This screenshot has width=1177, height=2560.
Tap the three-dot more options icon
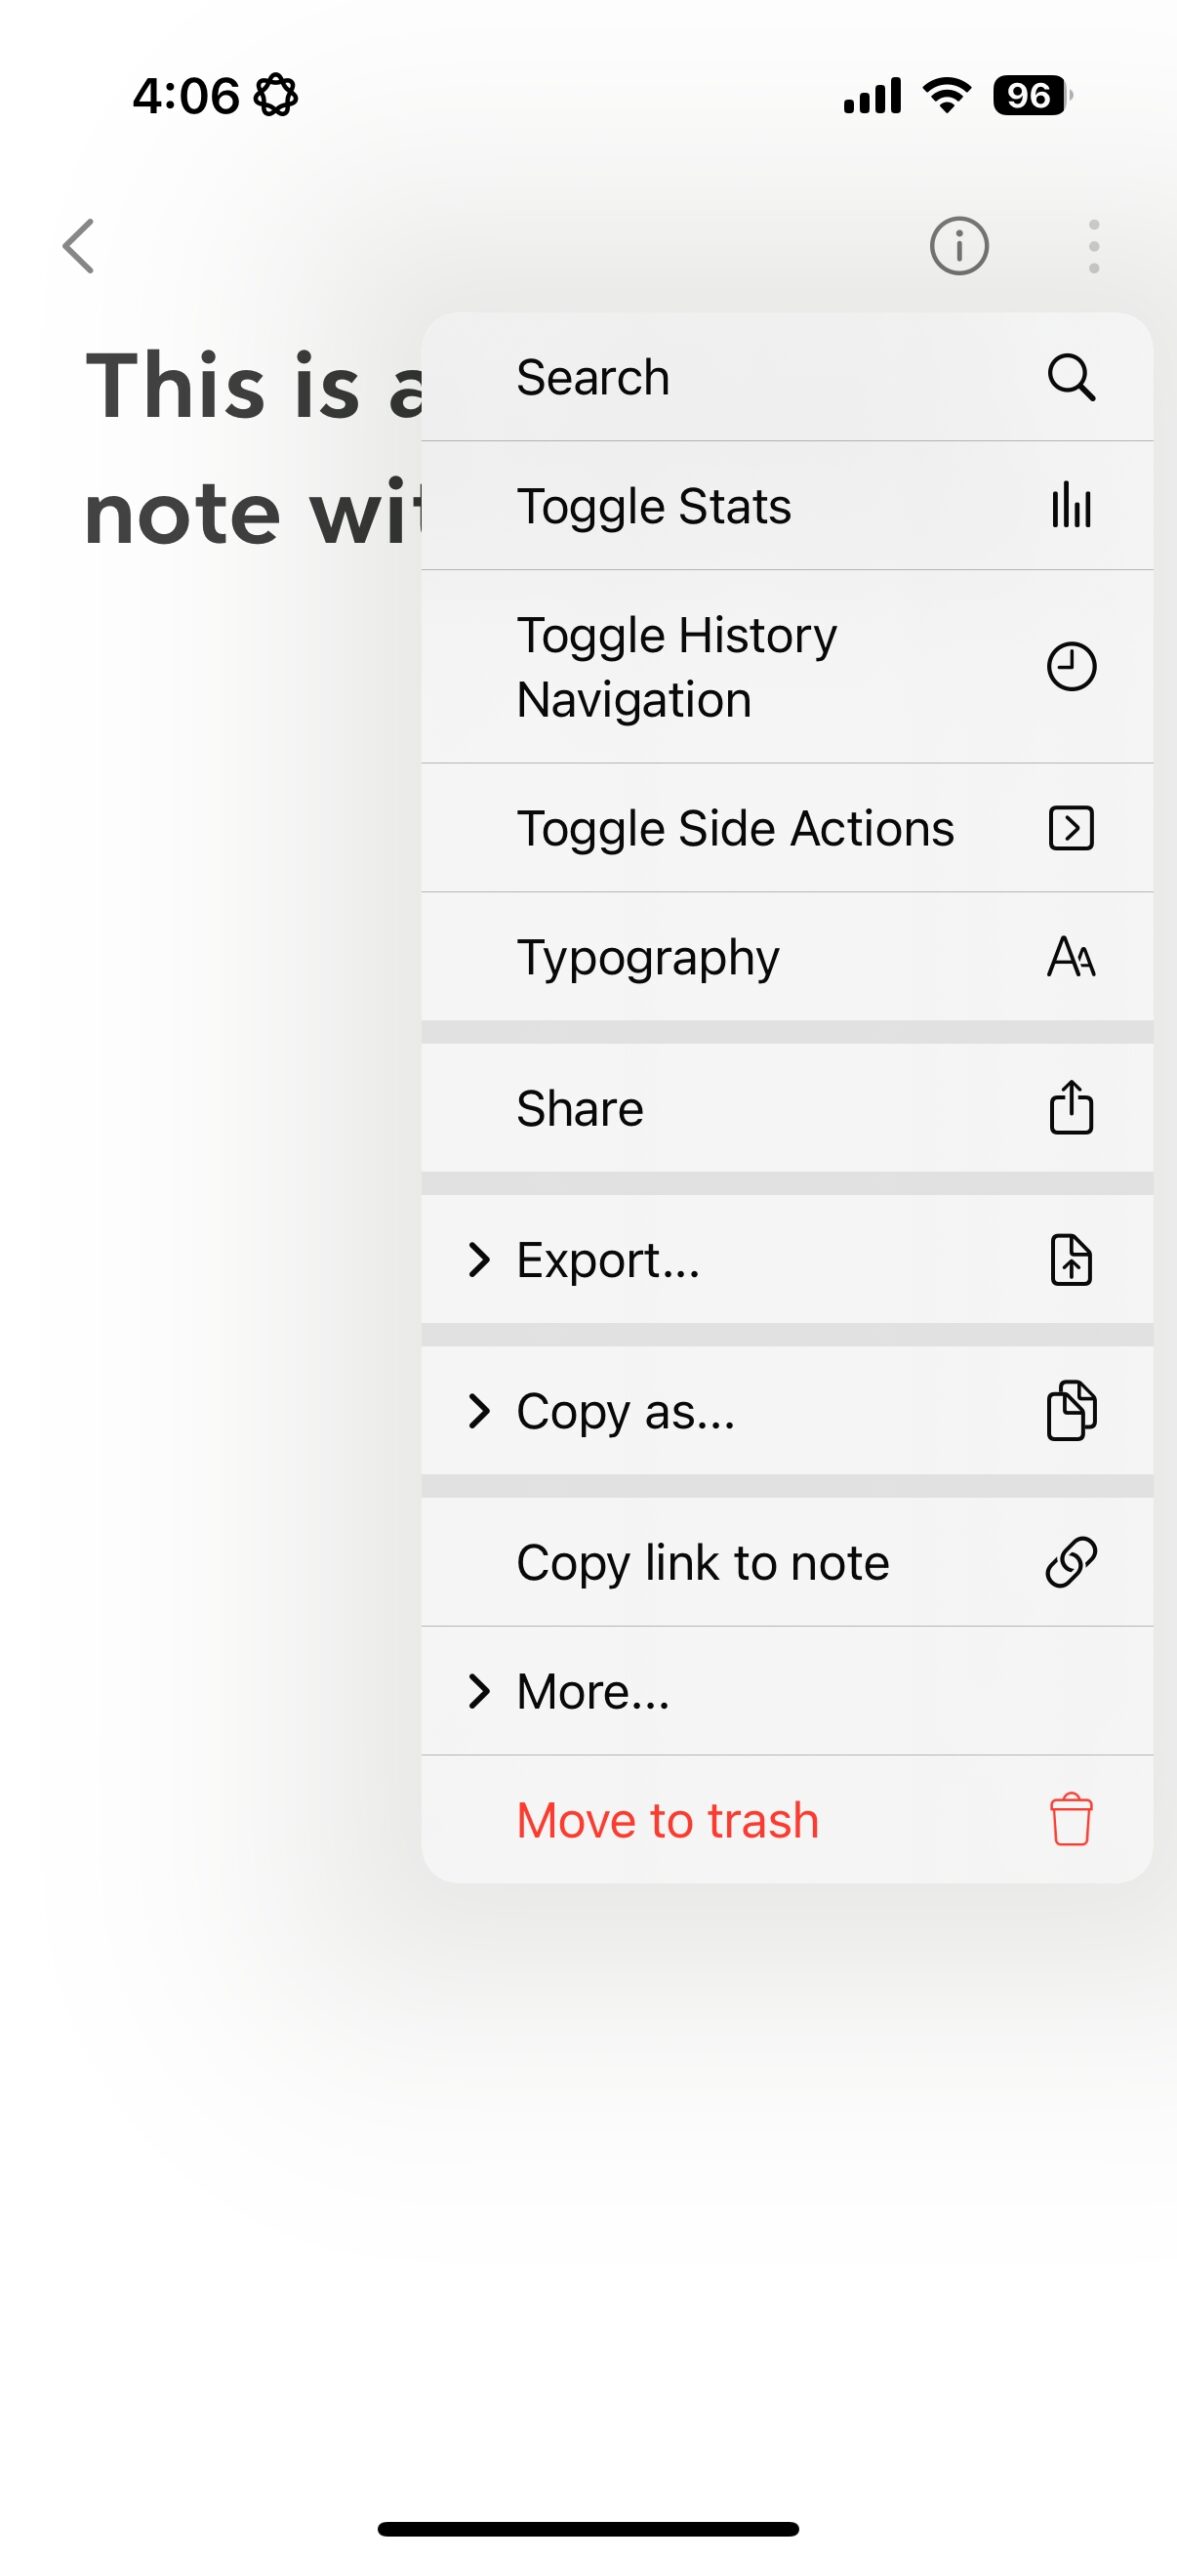[x=1093, y=246]
